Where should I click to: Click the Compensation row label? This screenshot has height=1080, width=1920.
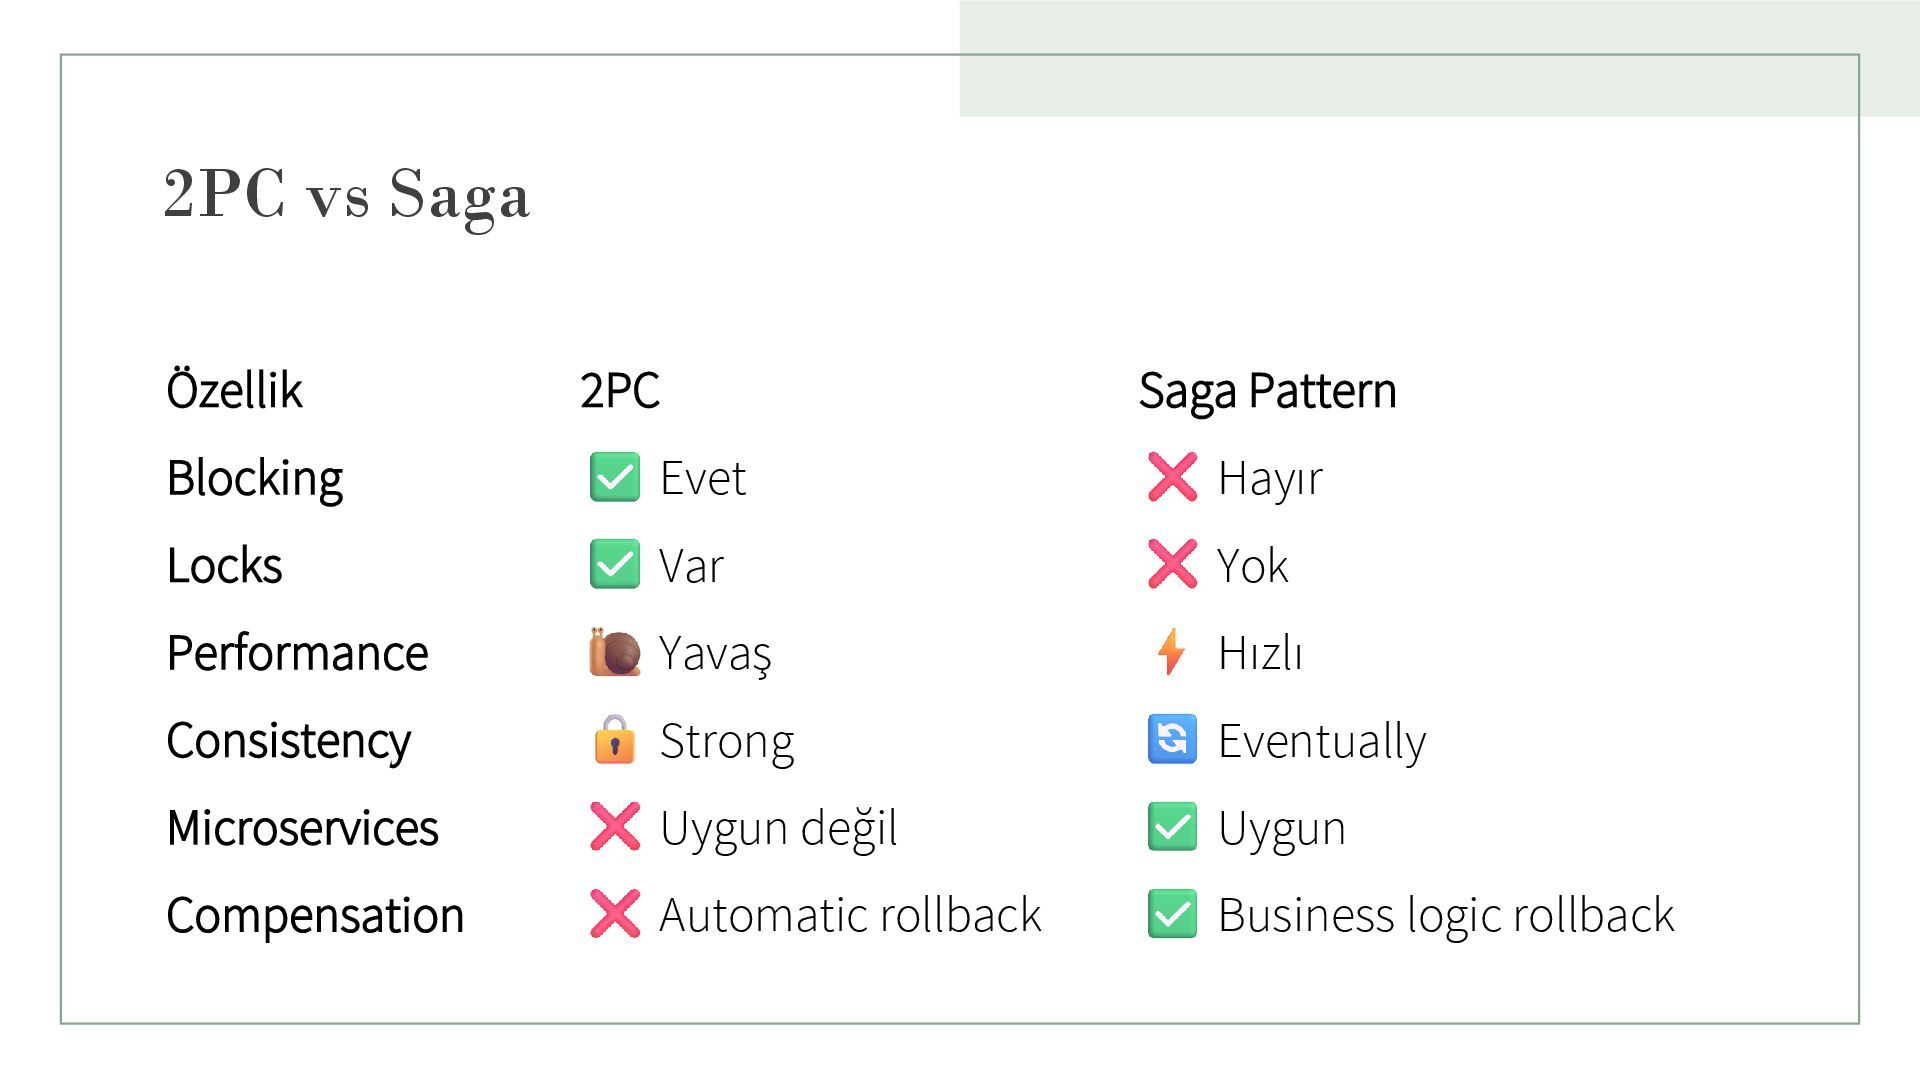pyautogui.click(x=315, y=915)
